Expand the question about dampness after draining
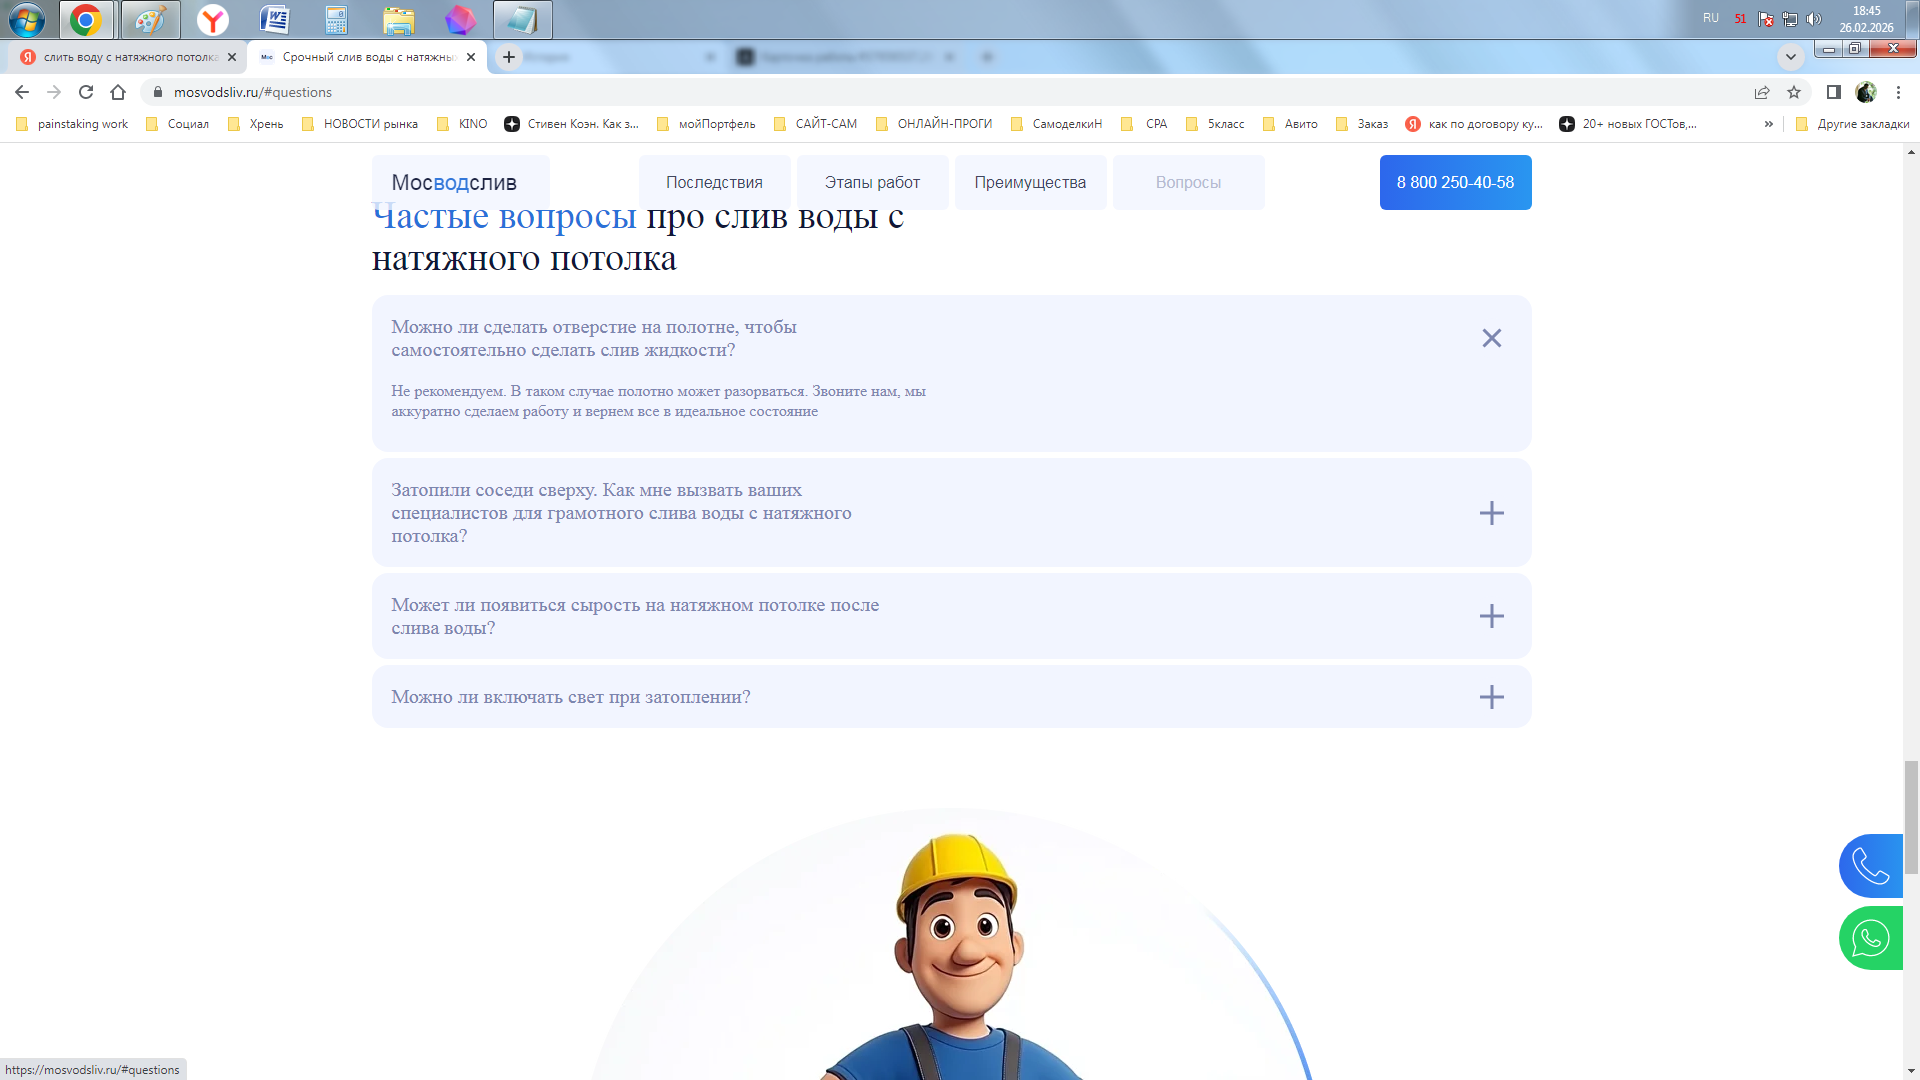This screenshot has width=1920, height=1080. tap(1491, 616)
